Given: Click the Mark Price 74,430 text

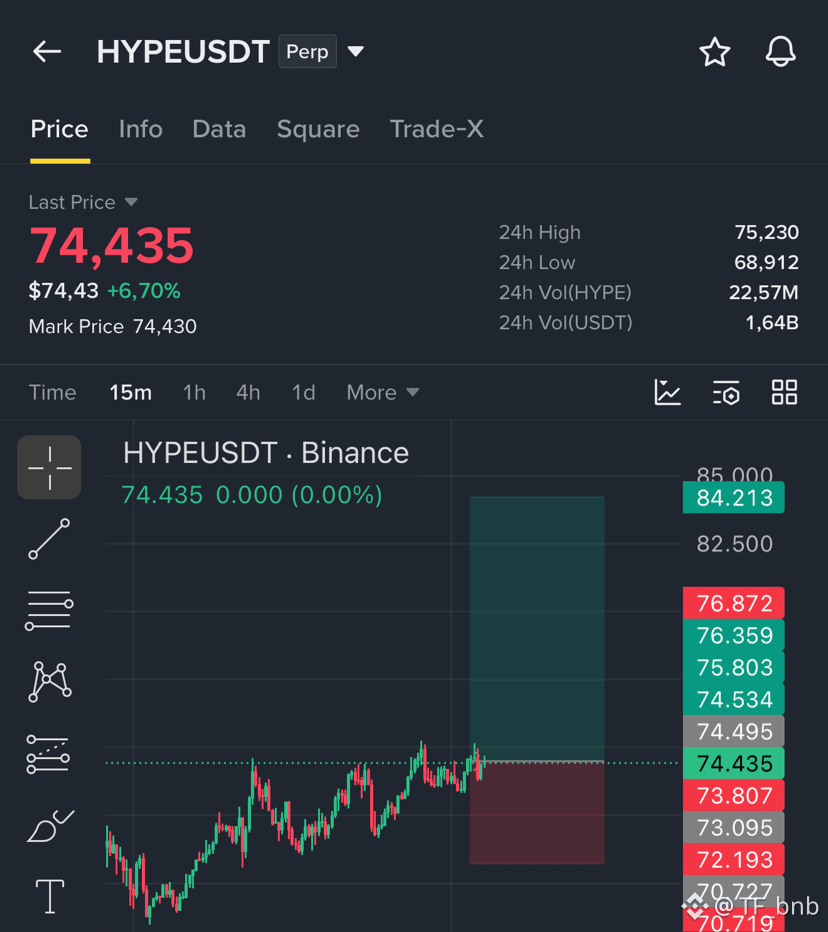Looking at the screenshot, I should (x=112, y=326).
